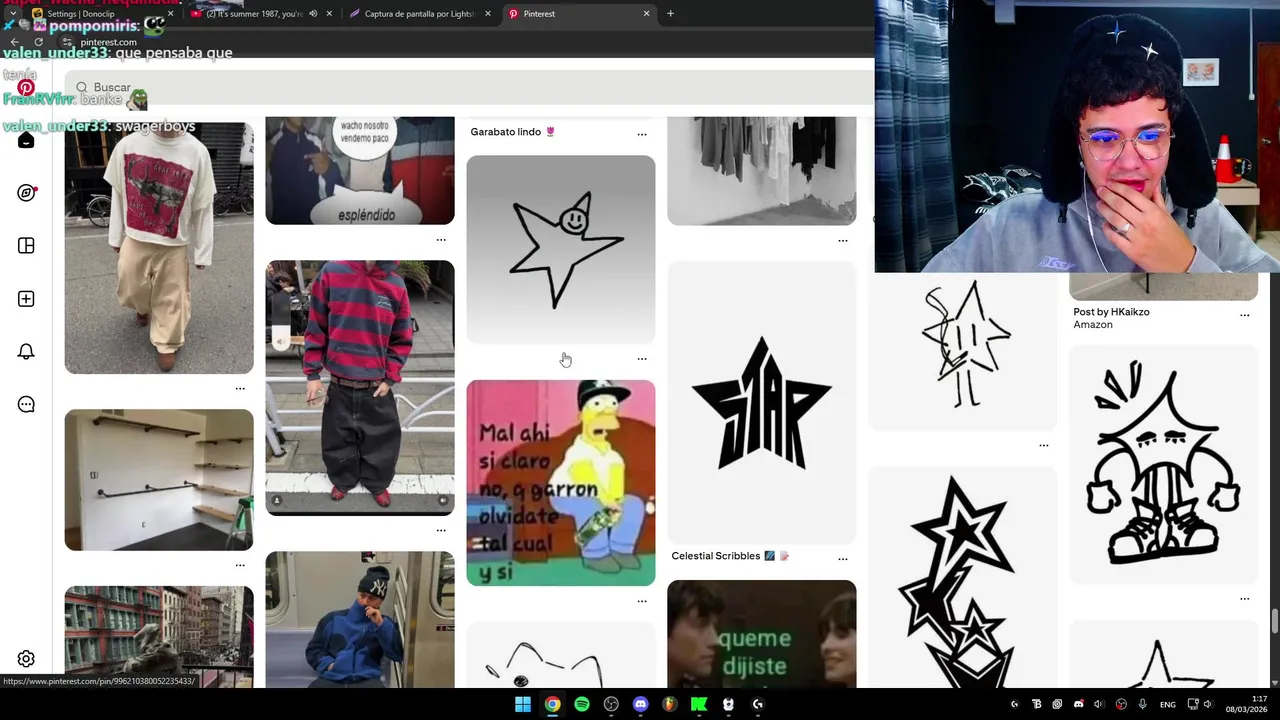Open the sketchy star stick figure pin
Image resolution: width=1280 pixels, height=720 pixels.
coord(963,351)
